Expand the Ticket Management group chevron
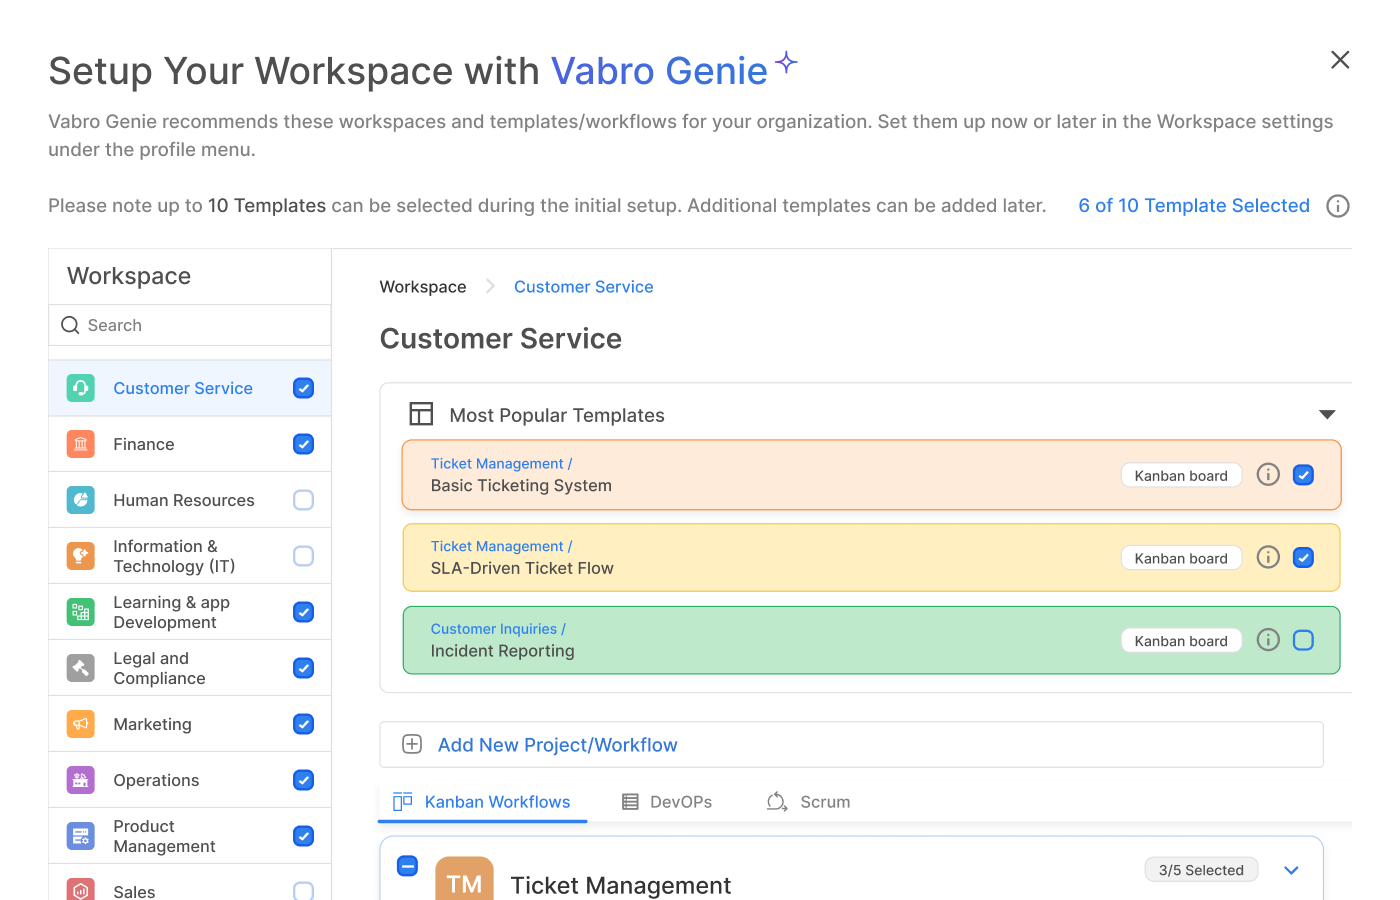This screenshot has height=900, width=1400. pyautogui.click(x=1291, y=870)
